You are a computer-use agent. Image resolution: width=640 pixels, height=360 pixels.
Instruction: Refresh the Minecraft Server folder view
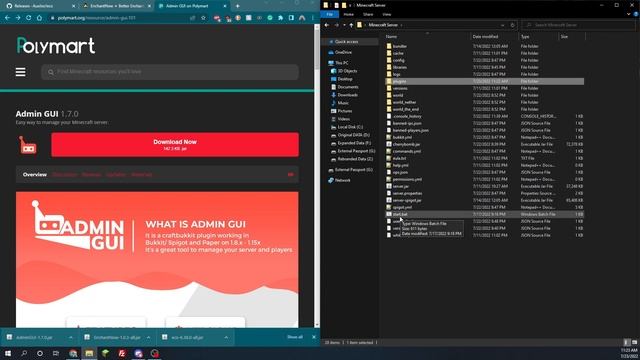[513, 25]
